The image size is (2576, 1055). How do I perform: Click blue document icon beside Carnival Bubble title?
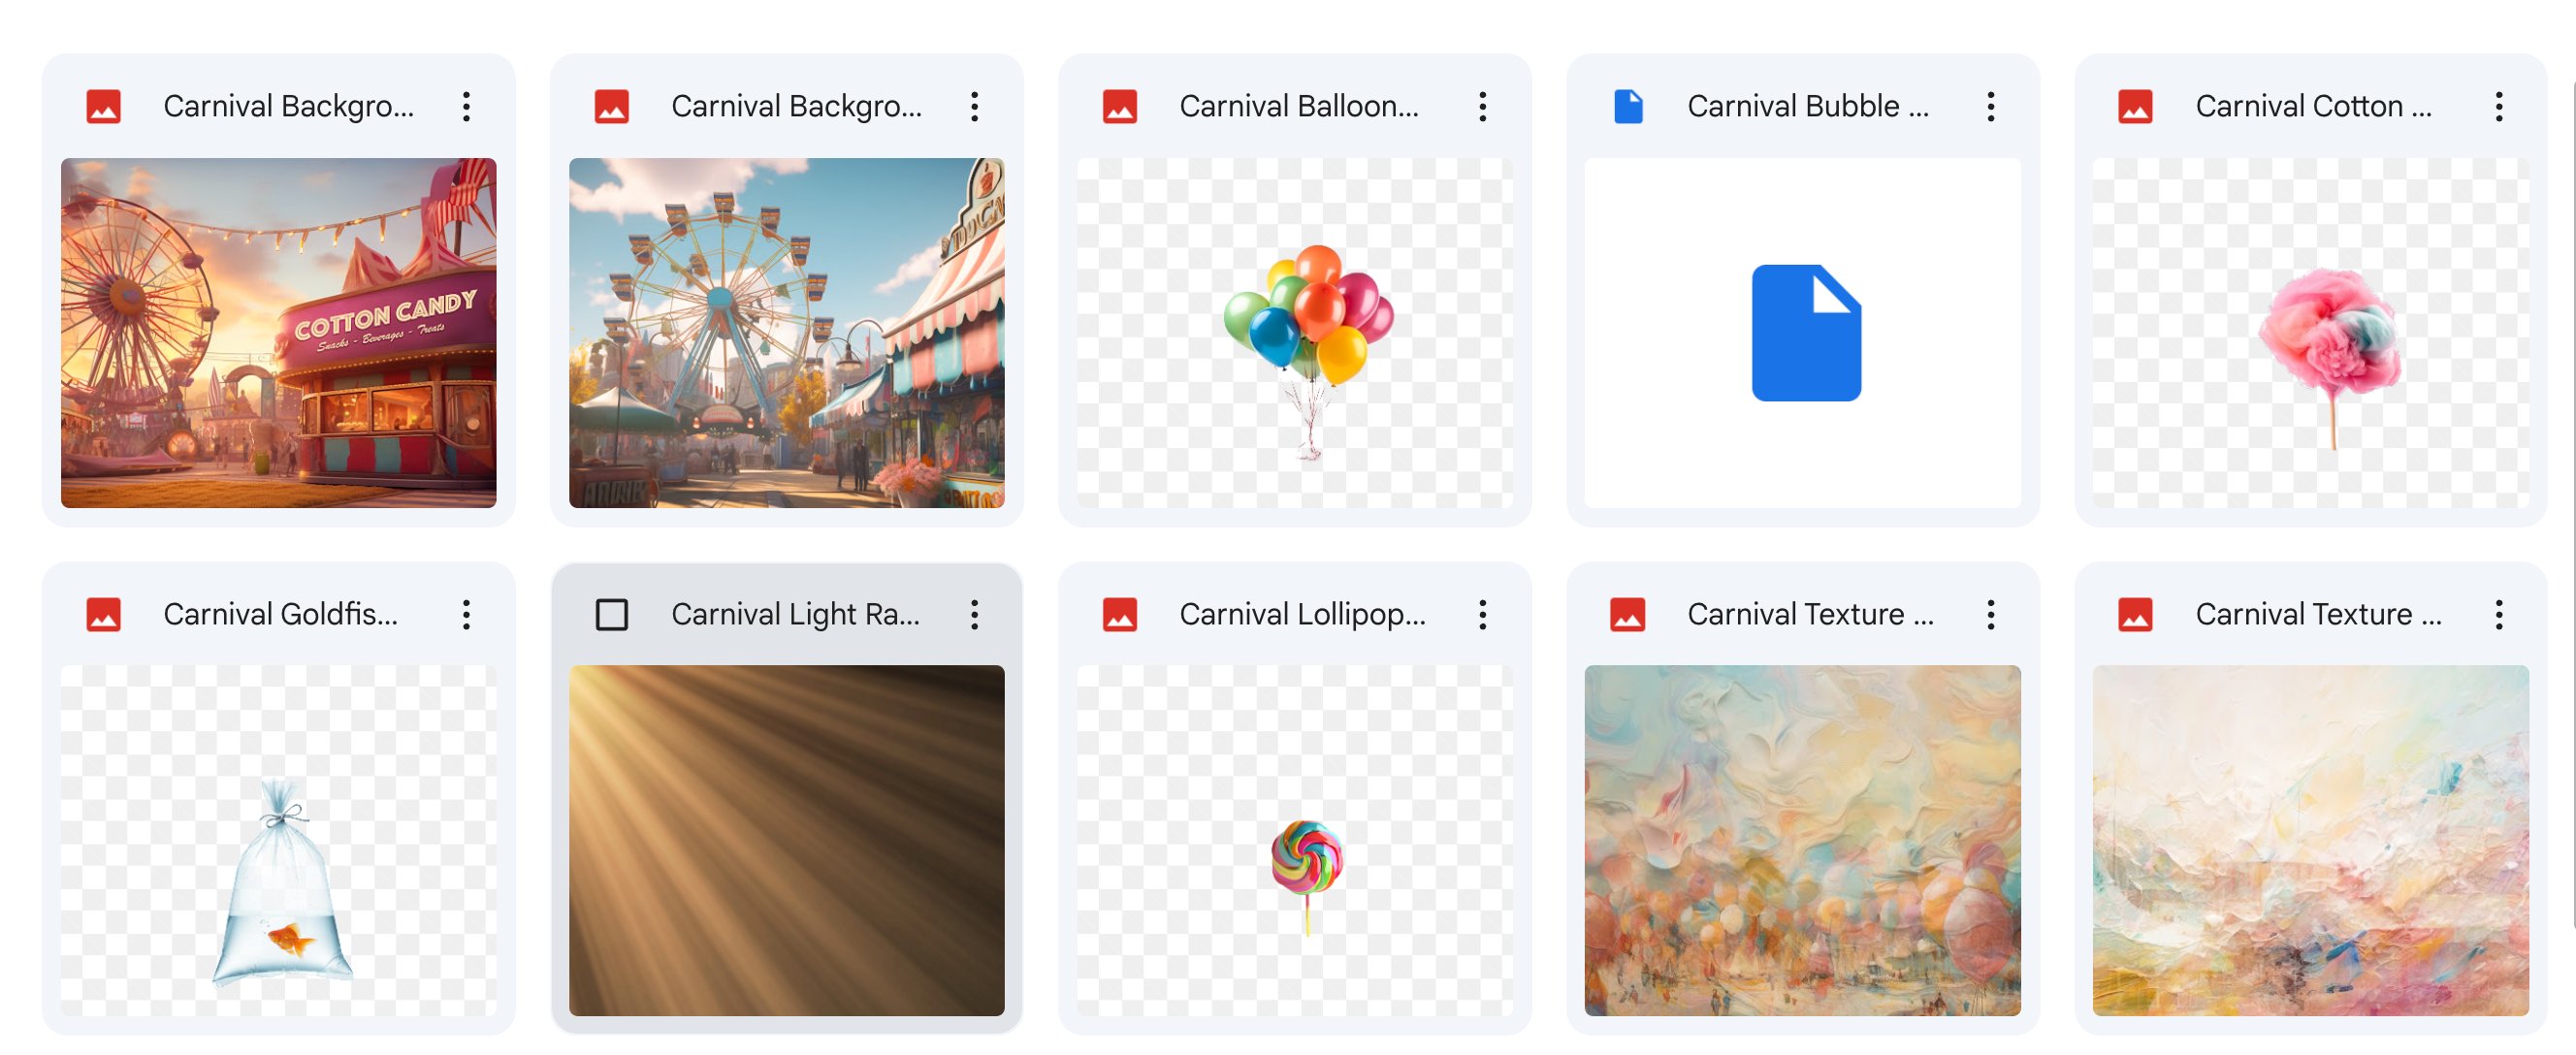(1628, 107)
